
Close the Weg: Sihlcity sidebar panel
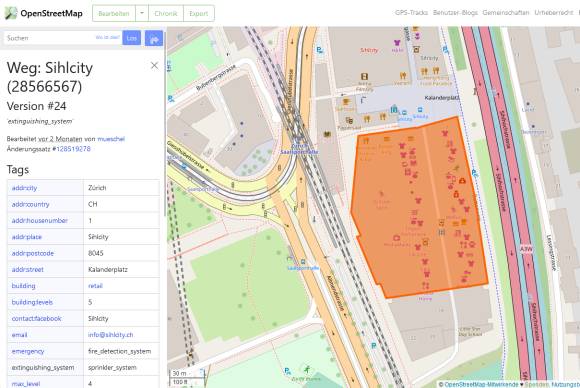pos(155,65)
